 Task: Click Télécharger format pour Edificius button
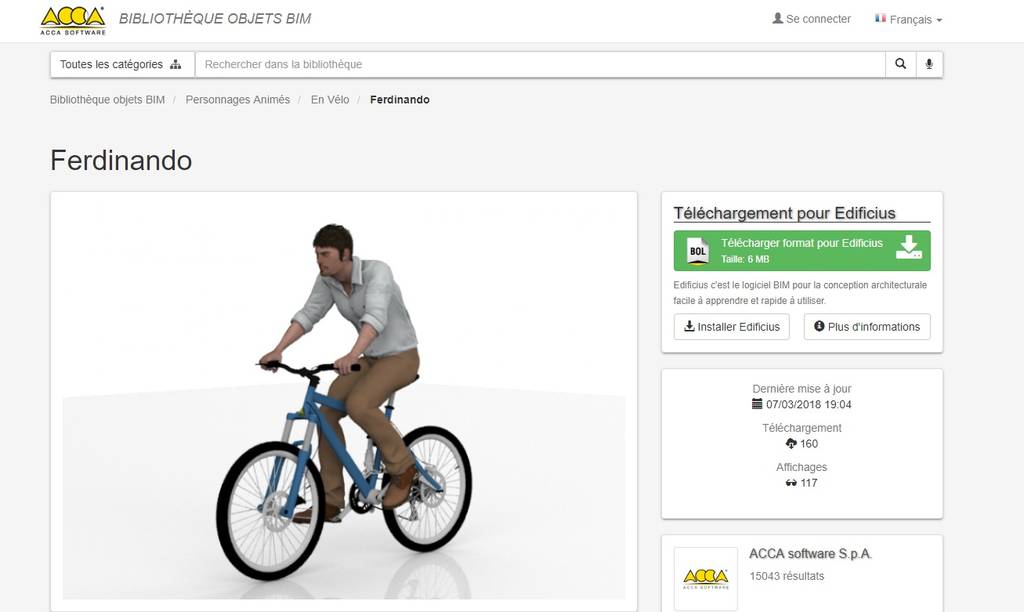pos(802,251)
